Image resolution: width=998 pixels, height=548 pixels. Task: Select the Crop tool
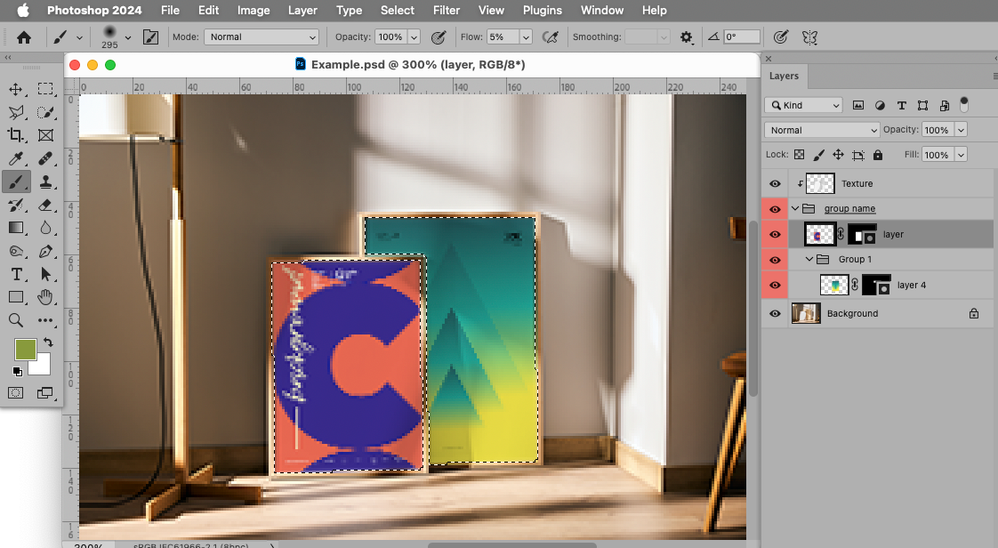tap(16, 136)
